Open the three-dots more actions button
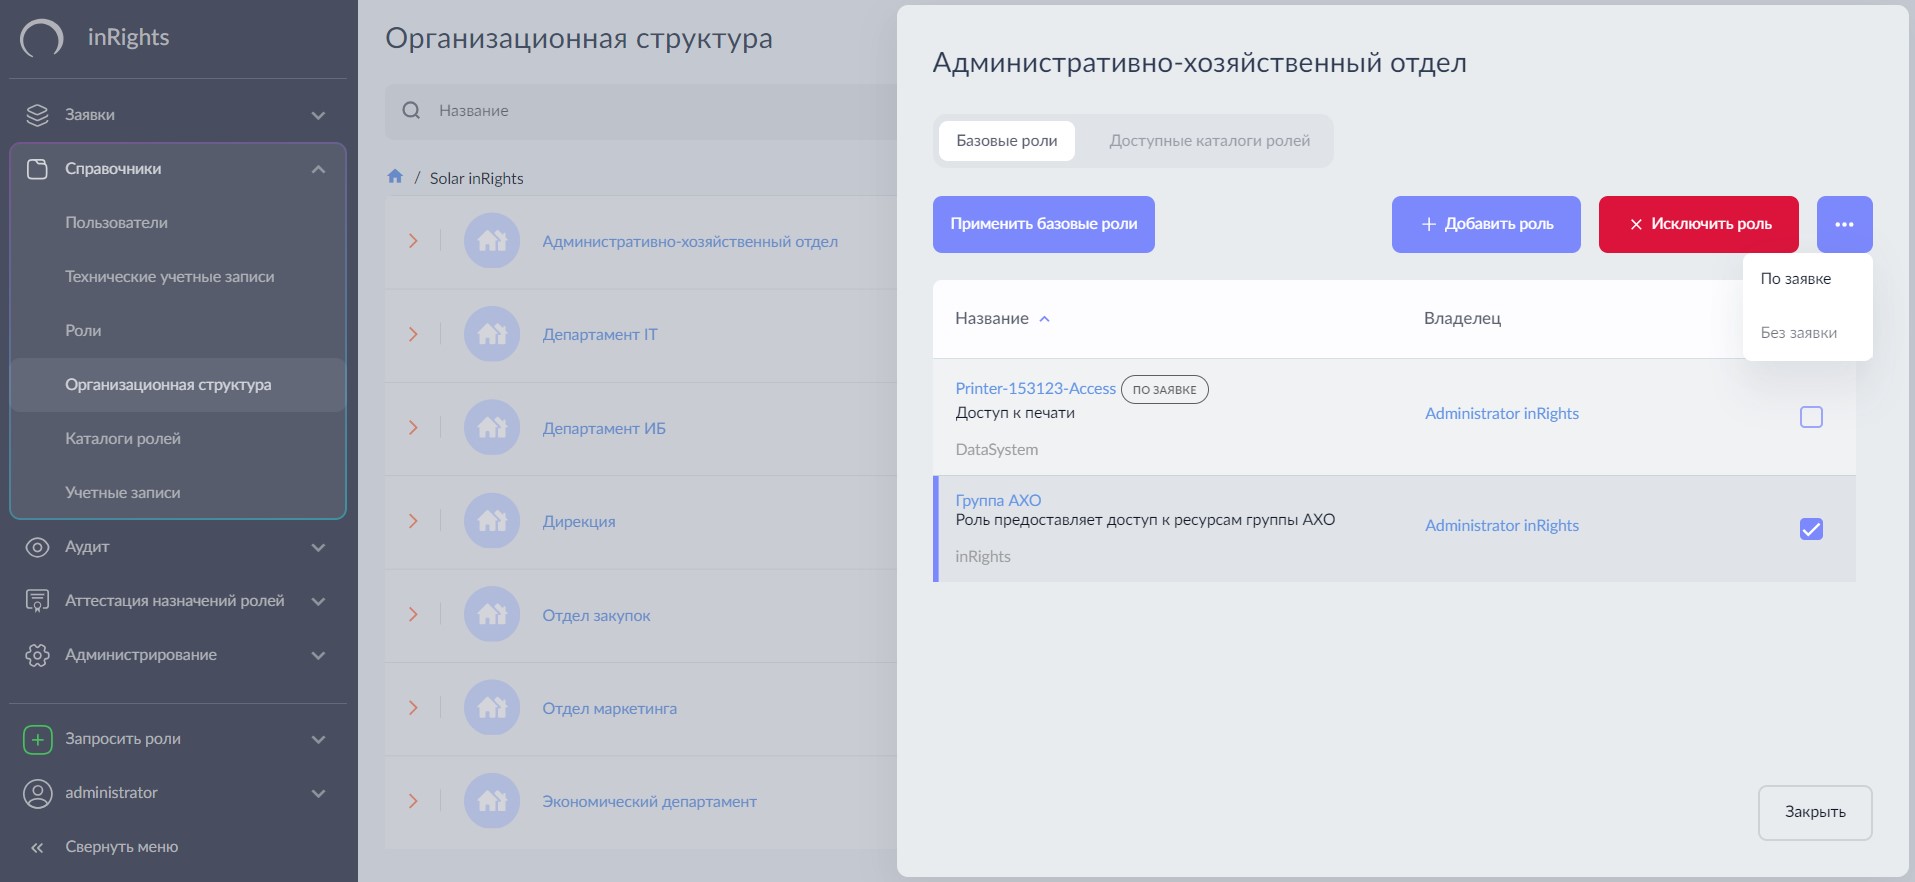 coord(1844,224)
